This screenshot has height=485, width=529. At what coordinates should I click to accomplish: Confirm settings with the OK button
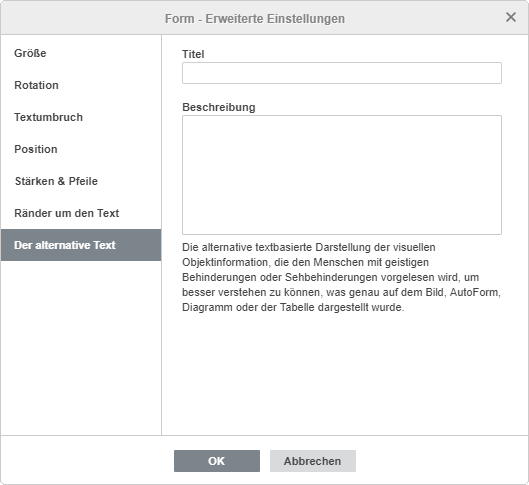(217, 461)
